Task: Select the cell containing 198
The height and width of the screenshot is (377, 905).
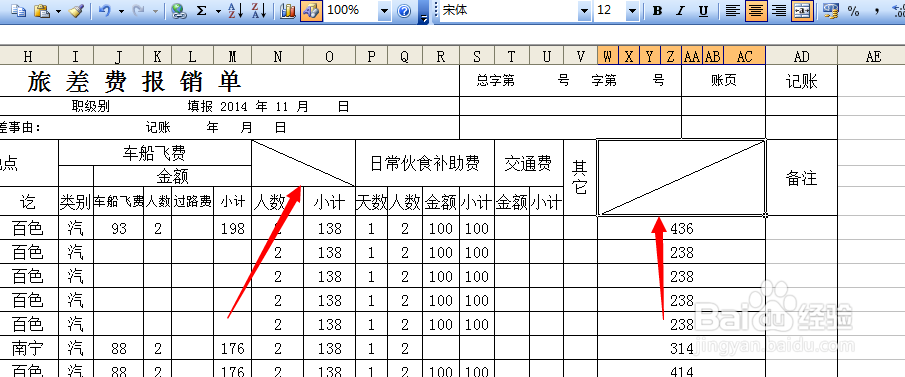Action: tap(233, 229)
